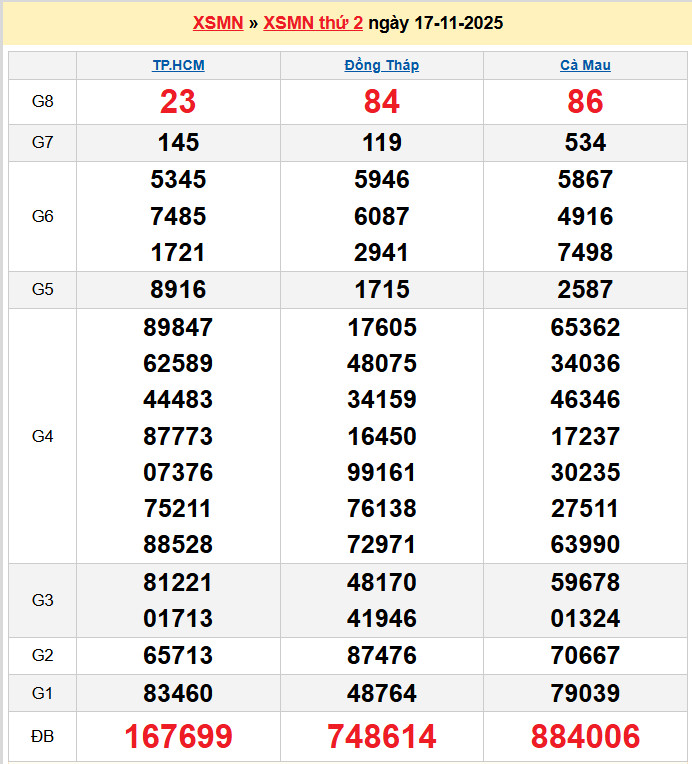The image size is (692, 764).
Task: Open the XSMN link in the header
Action: coord(217,23)
